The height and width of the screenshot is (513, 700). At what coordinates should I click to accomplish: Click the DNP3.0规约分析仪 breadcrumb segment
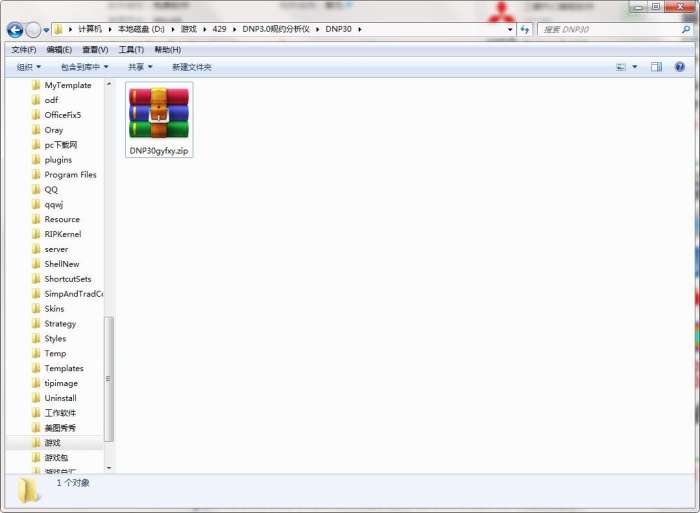(276, 29)
